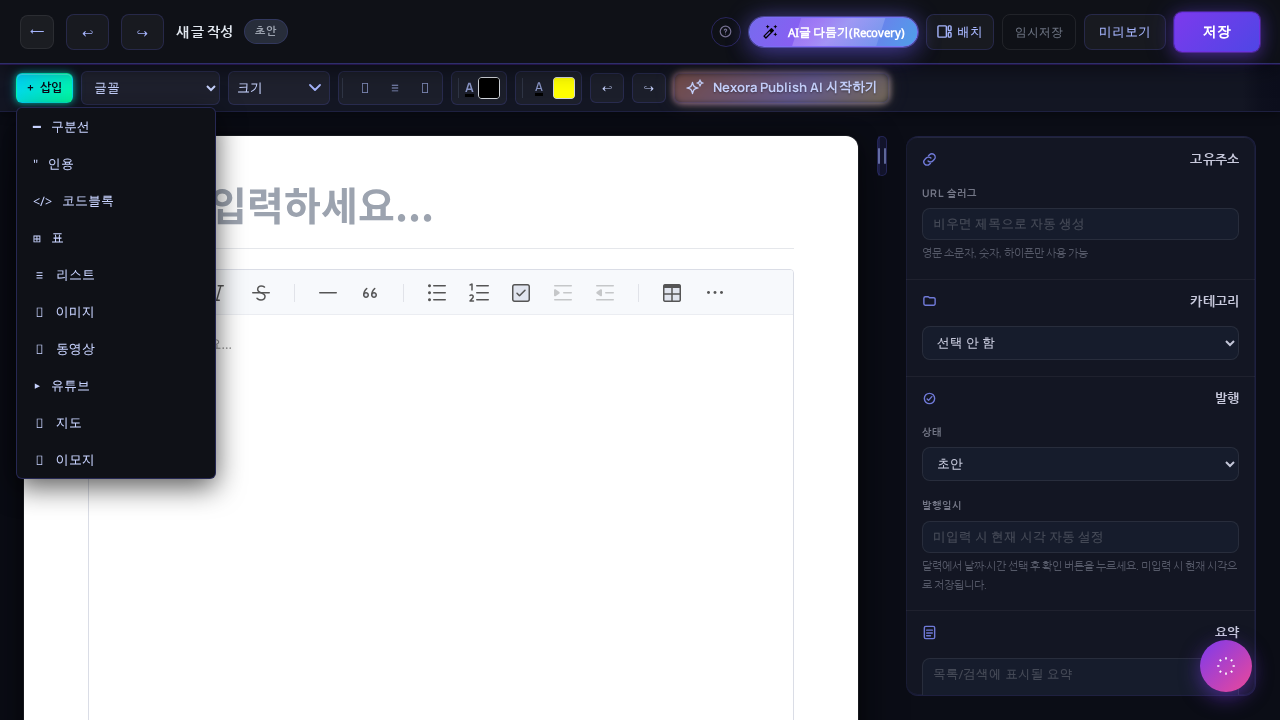Open the 카테고리 선택 안 함 dropdown
This screenshot has height=720, width=1280.
1080,343
